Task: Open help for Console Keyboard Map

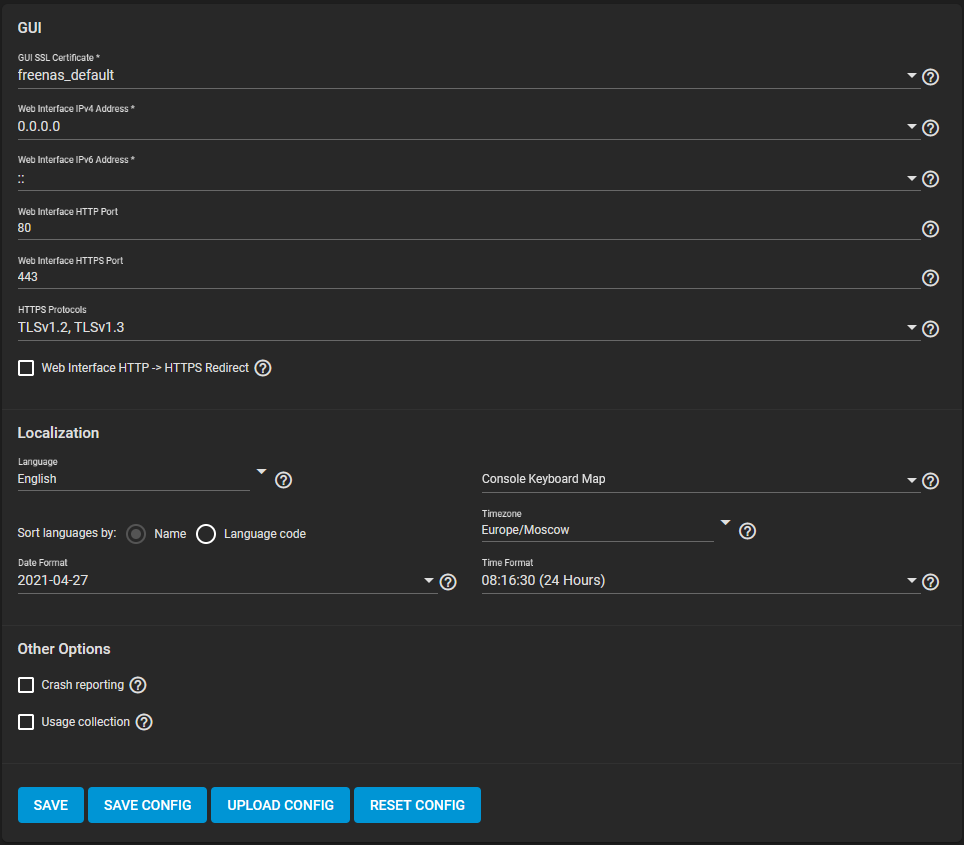Action: click(x=930, y=481)
